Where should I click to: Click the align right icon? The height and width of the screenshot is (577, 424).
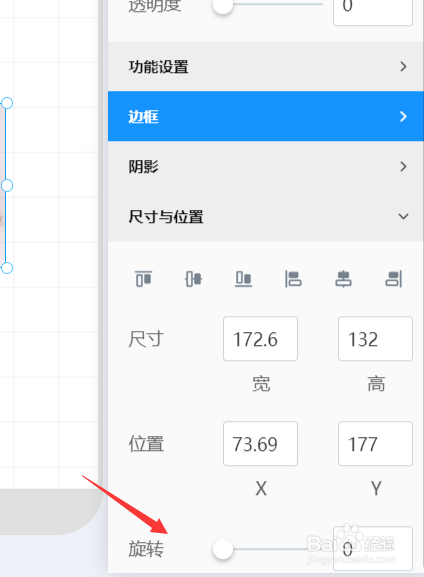pyautogui.click(x=393, y=279)
